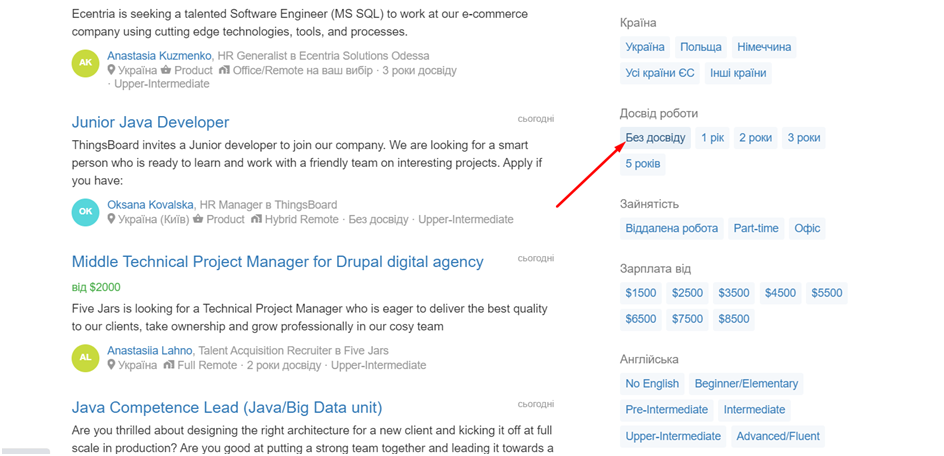This screenshot has height=456, width=944.
Task: Click Anastasiia Lahno's AL avatar icon
Action: pos(86,358)
